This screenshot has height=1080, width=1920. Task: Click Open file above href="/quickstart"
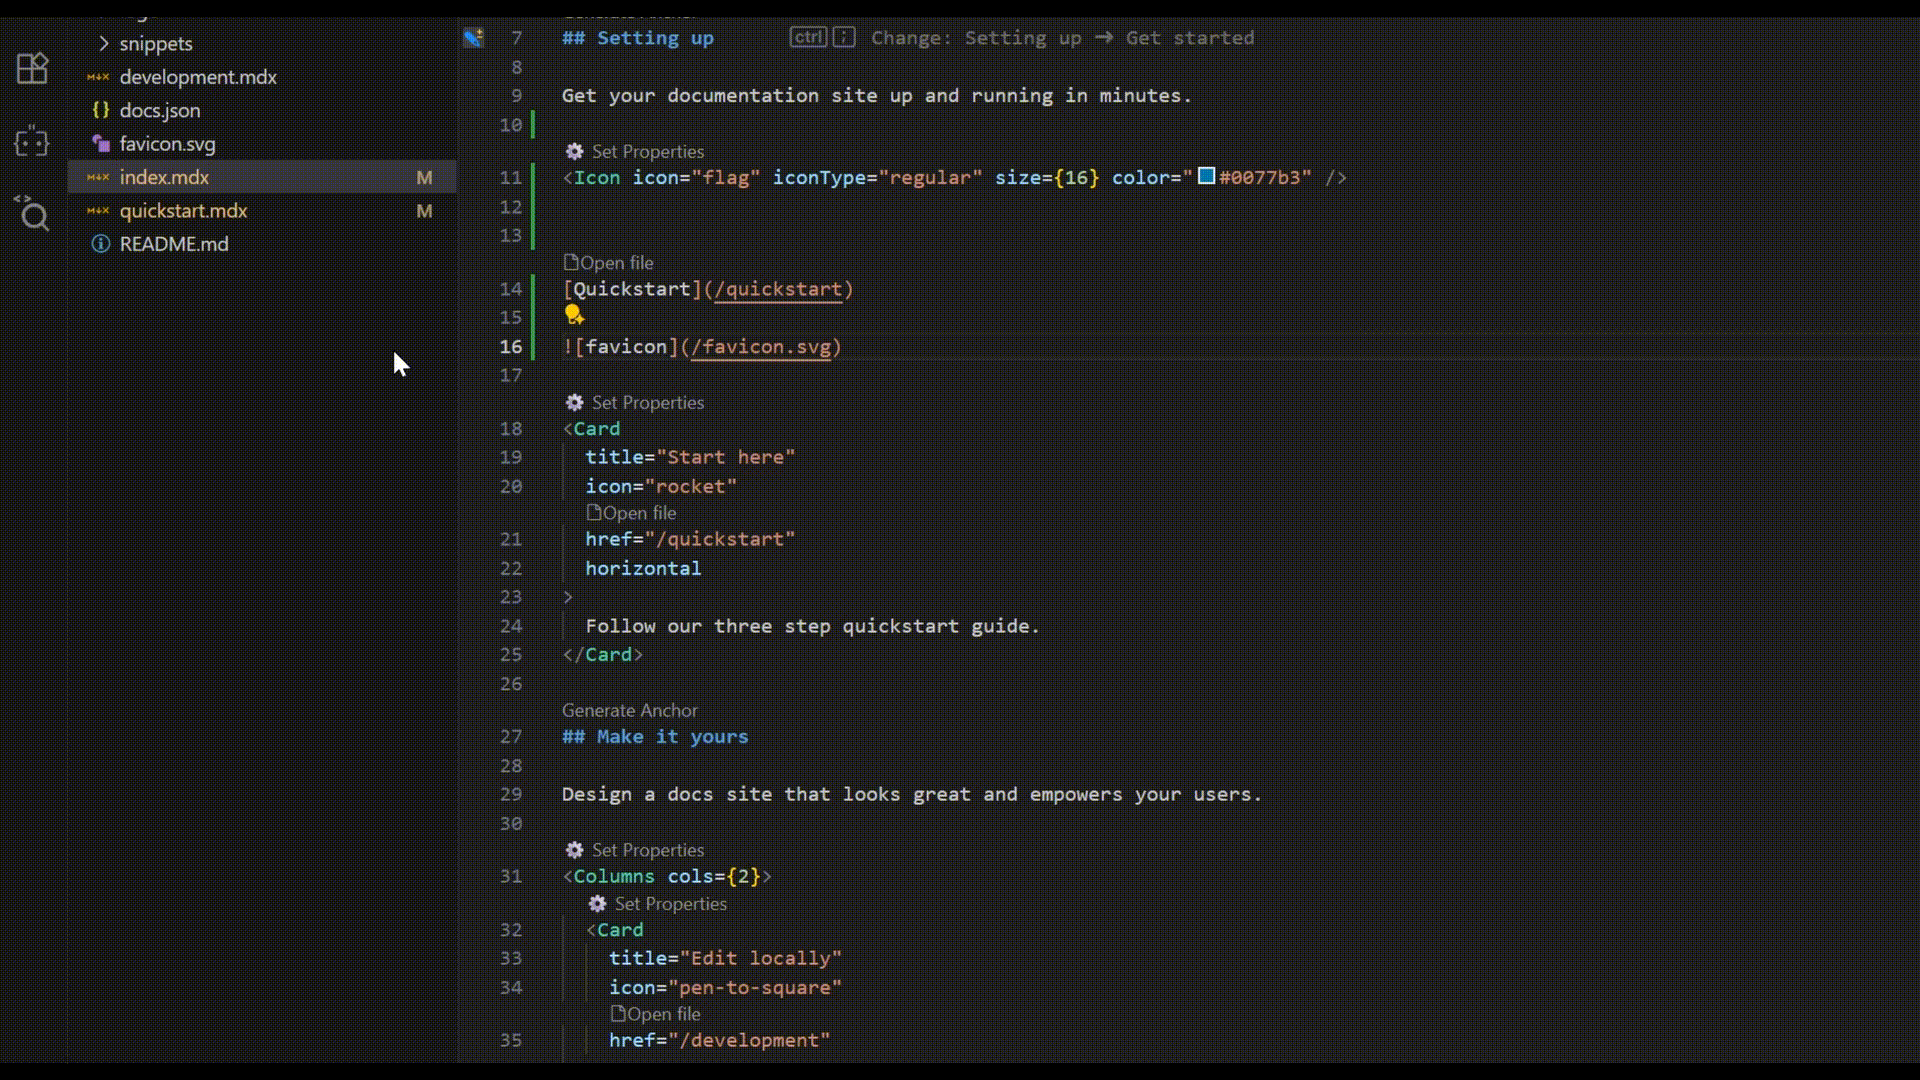(632, 513)
